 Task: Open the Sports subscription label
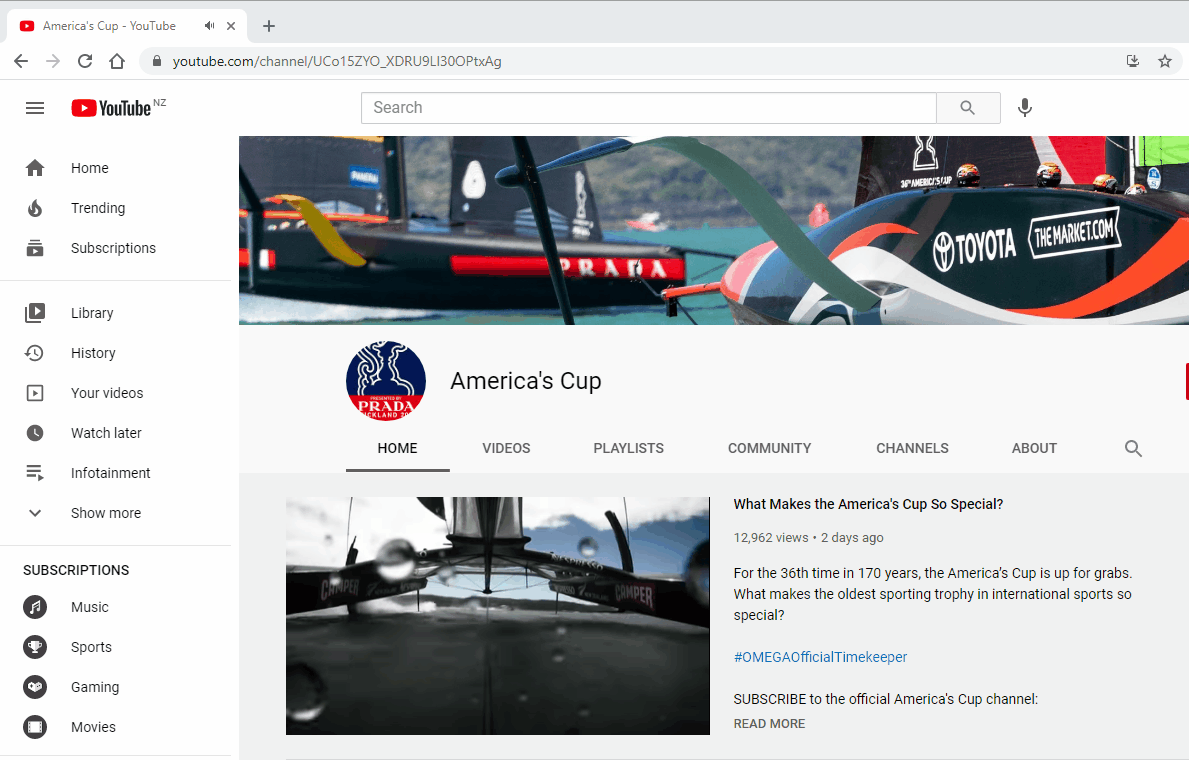click(91, 647)
